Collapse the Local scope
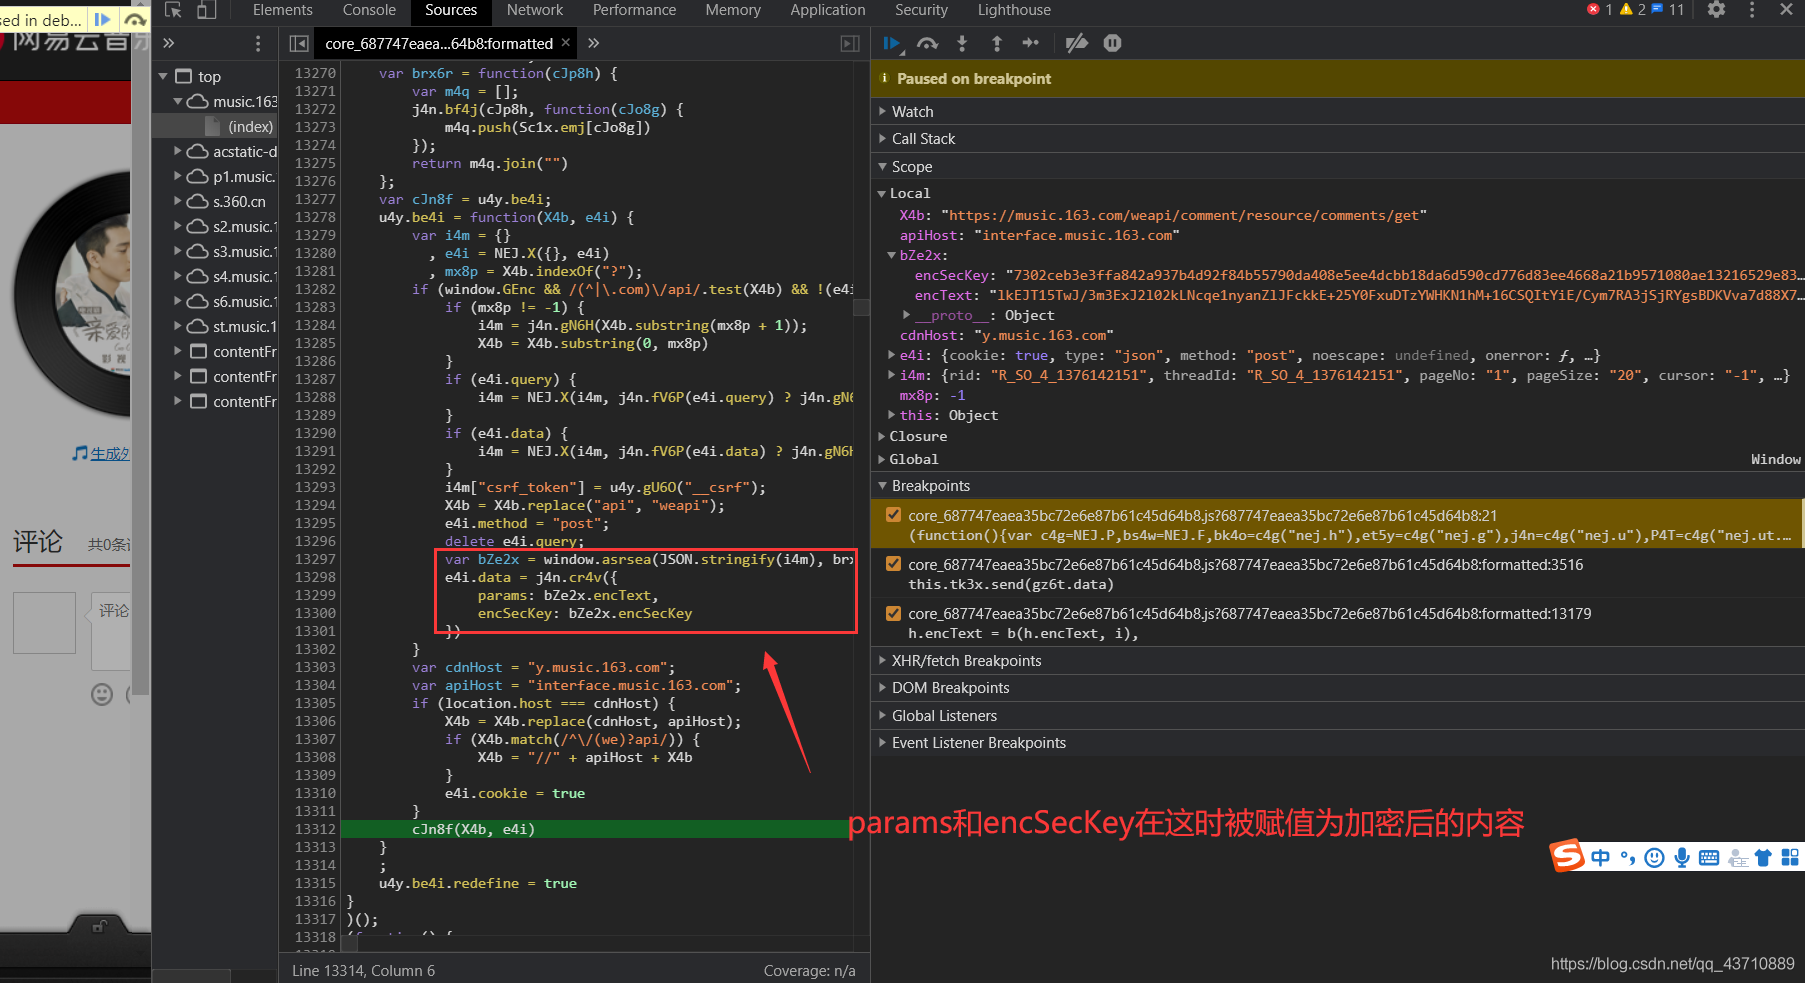This screenshot has width=1805, height=983. [x=909, y=193]
